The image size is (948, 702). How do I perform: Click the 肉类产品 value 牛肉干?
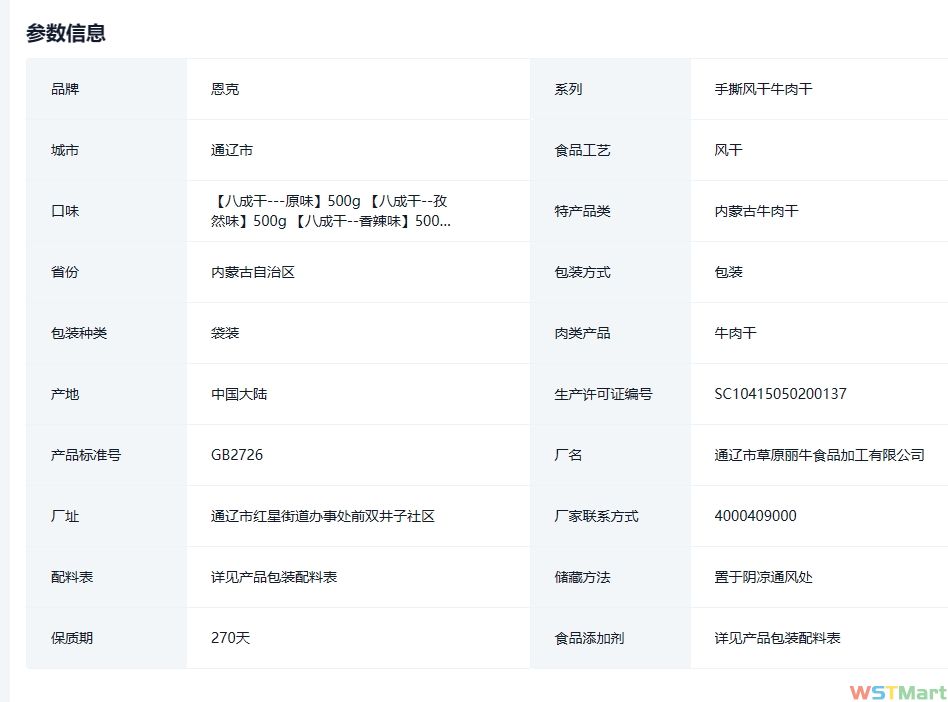(x=735, y=333)
